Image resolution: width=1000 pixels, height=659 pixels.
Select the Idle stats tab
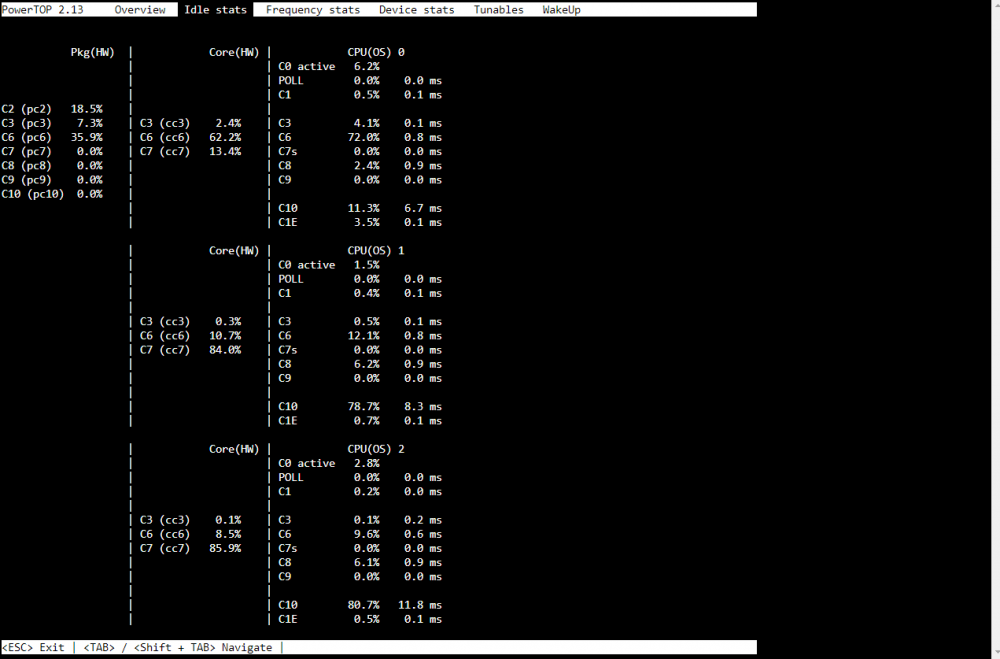point(216,10)
